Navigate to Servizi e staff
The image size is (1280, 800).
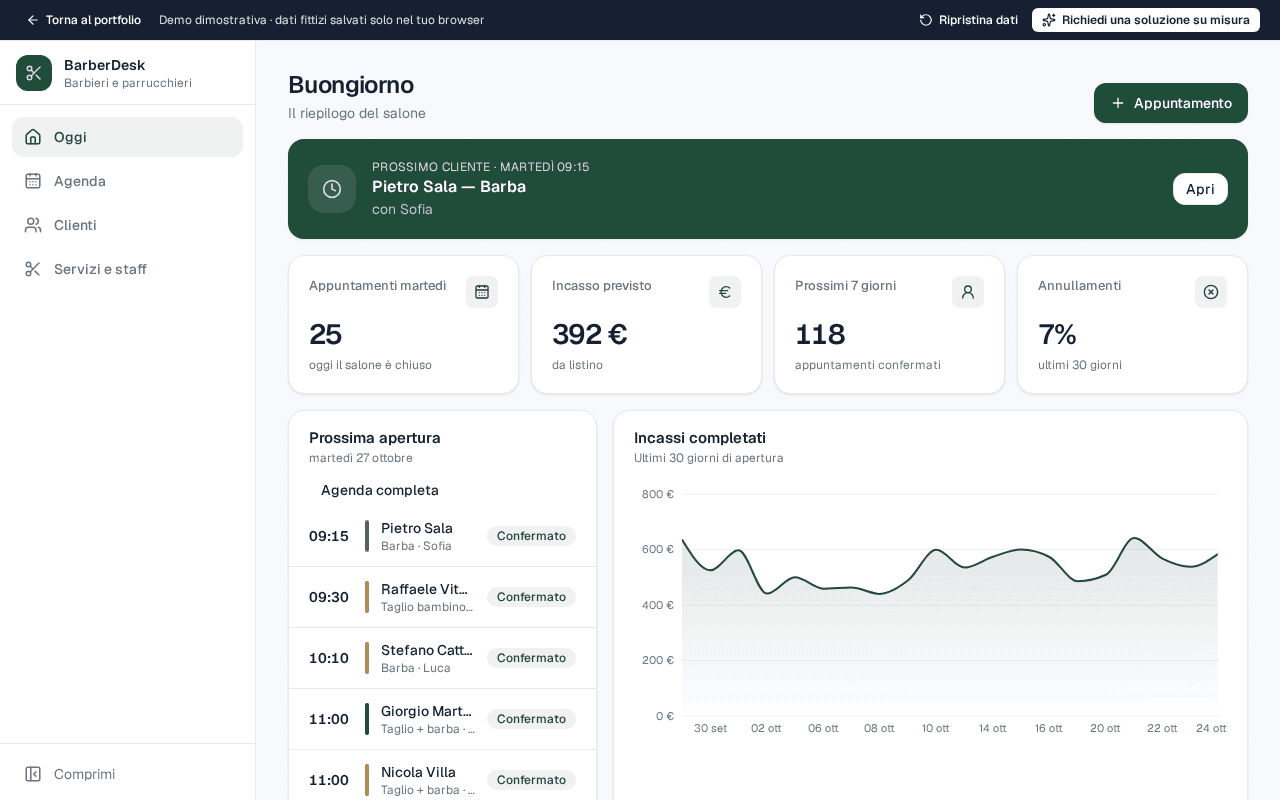[x=127, y=269]
